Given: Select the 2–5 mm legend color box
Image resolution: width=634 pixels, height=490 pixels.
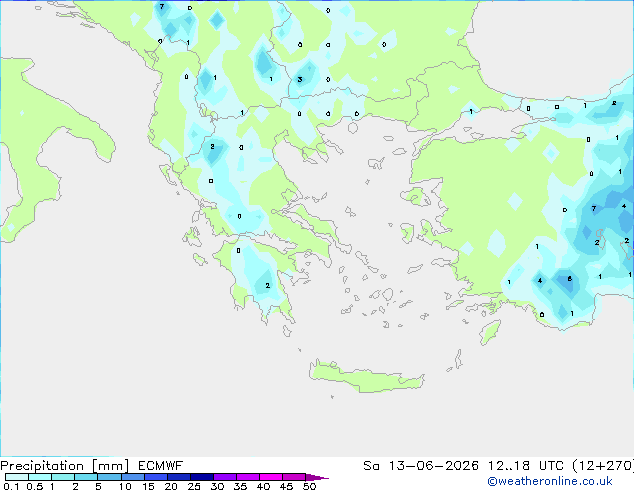Looking at the screenshot, I should [x=86, y=477].
